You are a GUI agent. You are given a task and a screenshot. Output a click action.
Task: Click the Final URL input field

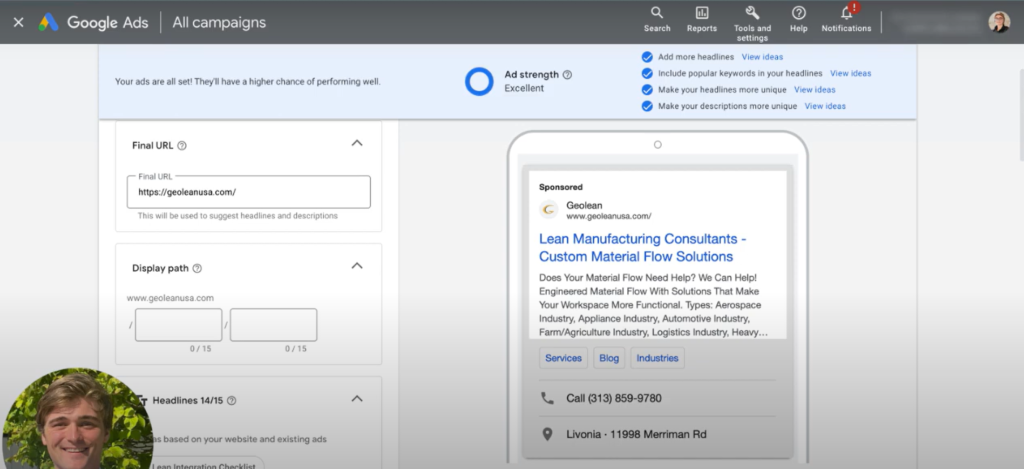tap(248, 192)
